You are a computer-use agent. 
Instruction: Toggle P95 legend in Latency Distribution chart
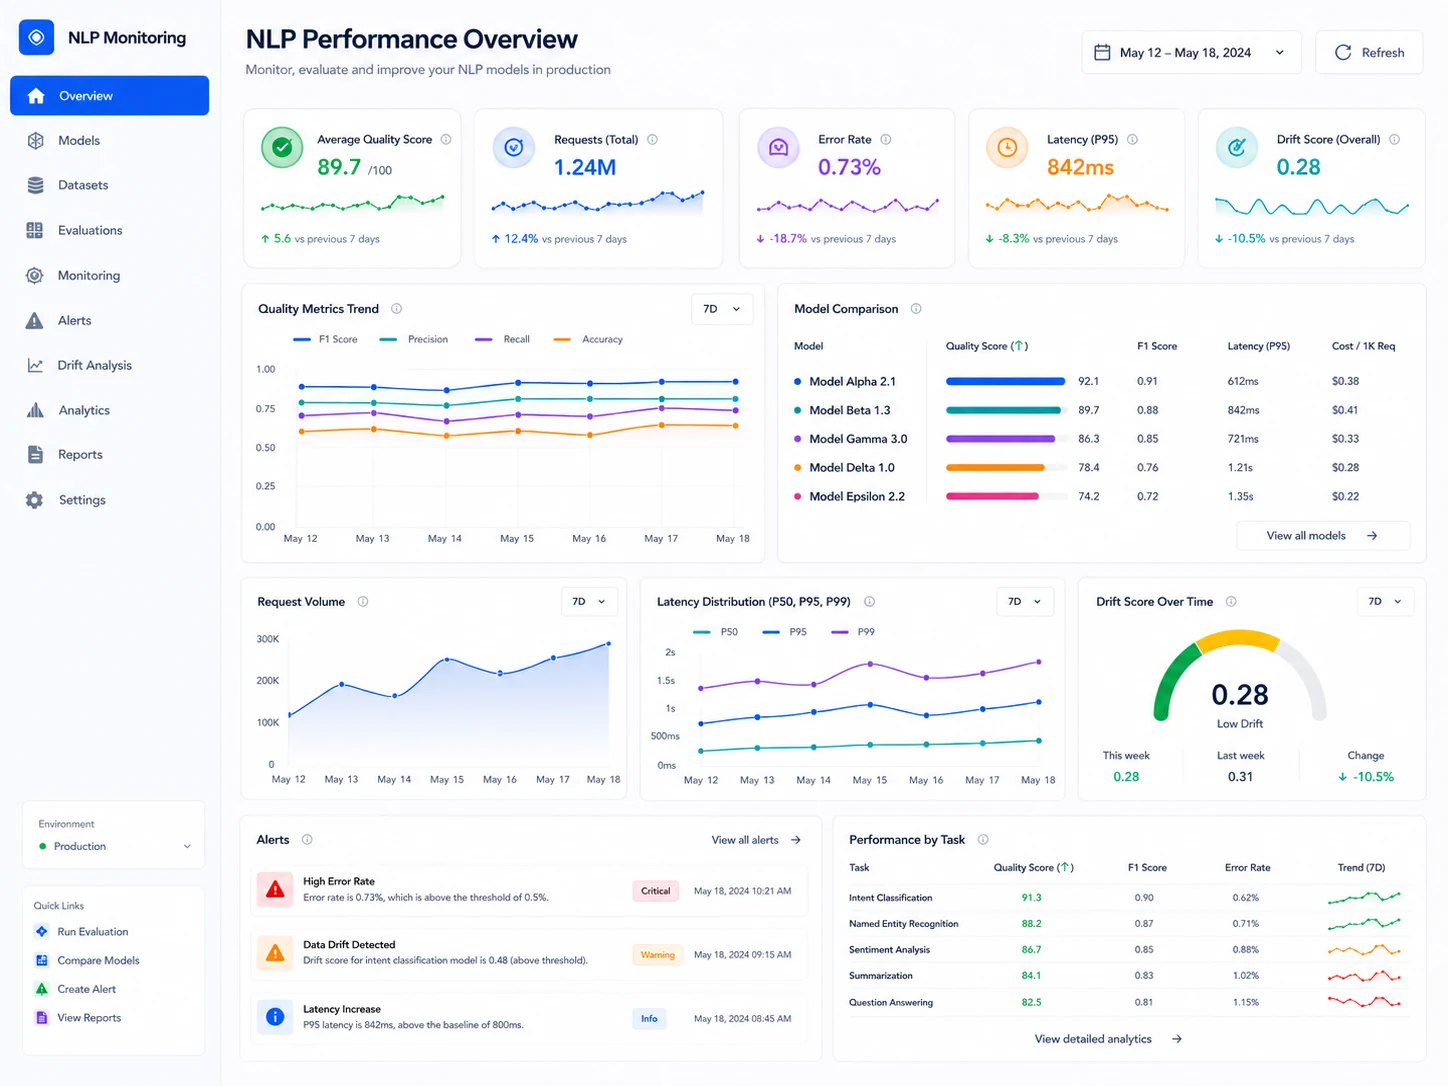[x=785, y=632]
